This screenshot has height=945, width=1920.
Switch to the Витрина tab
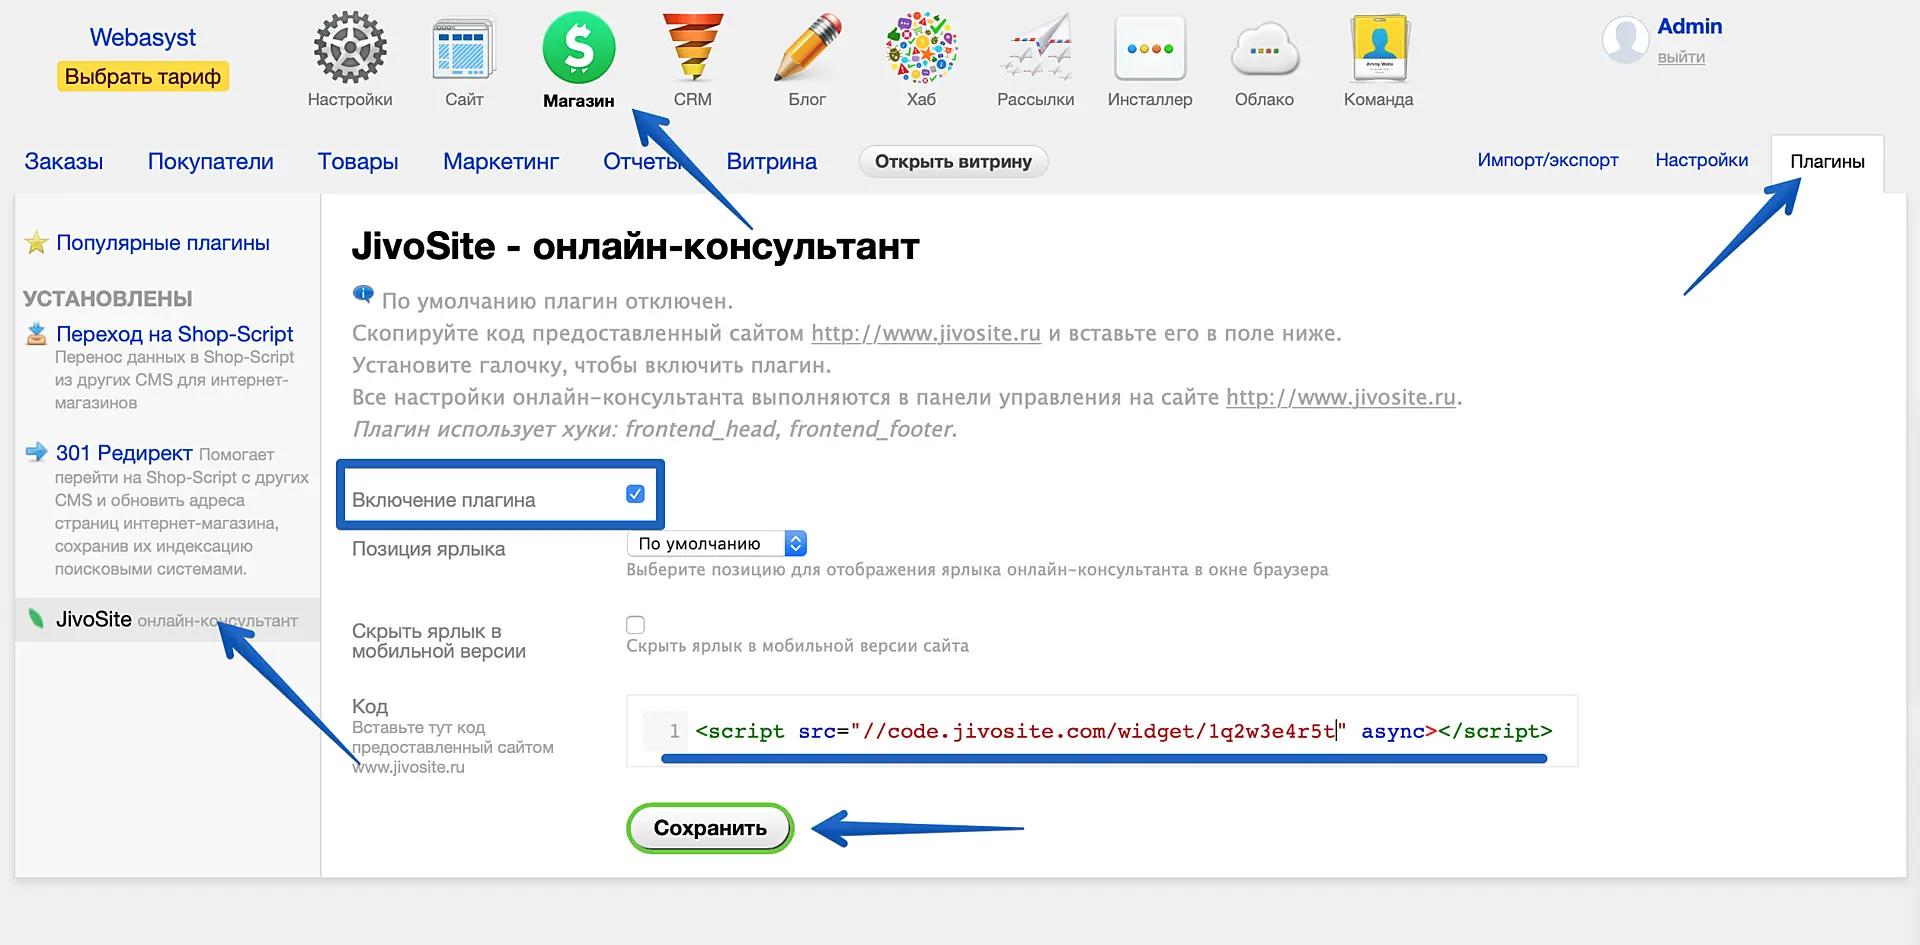click(772, 161)
